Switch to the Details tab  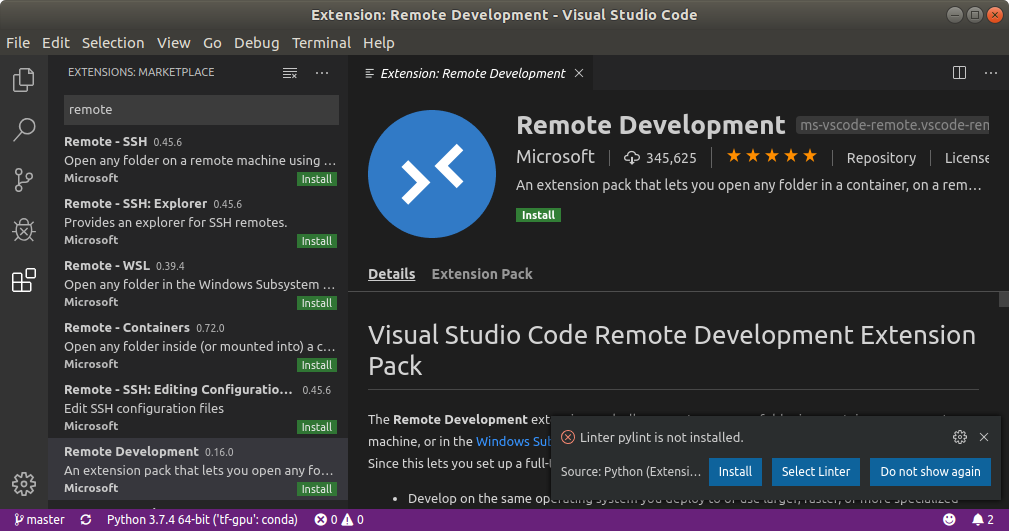pos(391,274)
